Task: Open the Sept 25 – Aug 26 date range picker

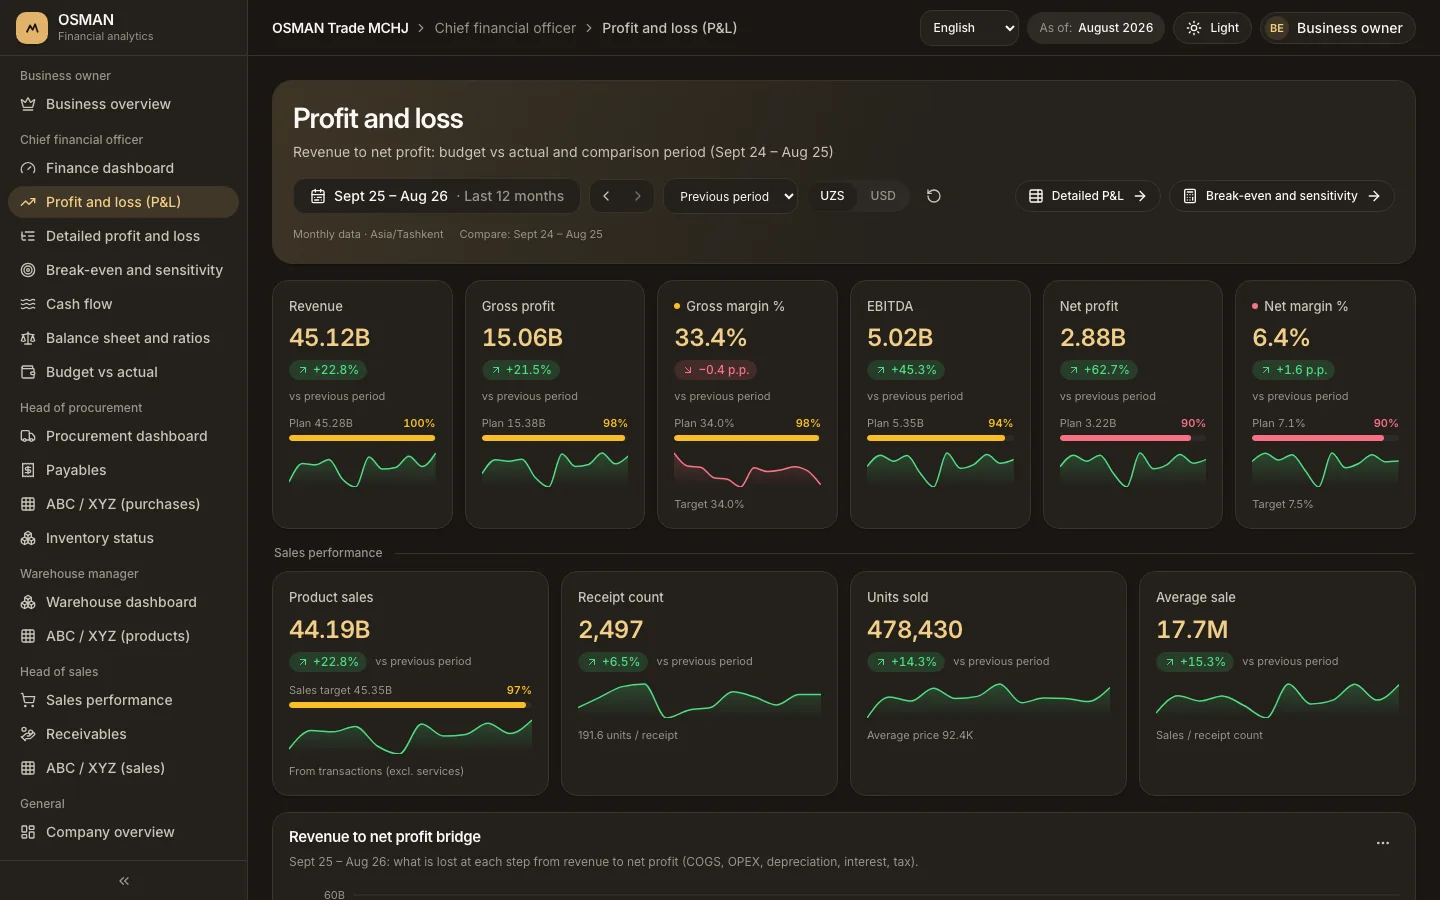Action: 437,196
